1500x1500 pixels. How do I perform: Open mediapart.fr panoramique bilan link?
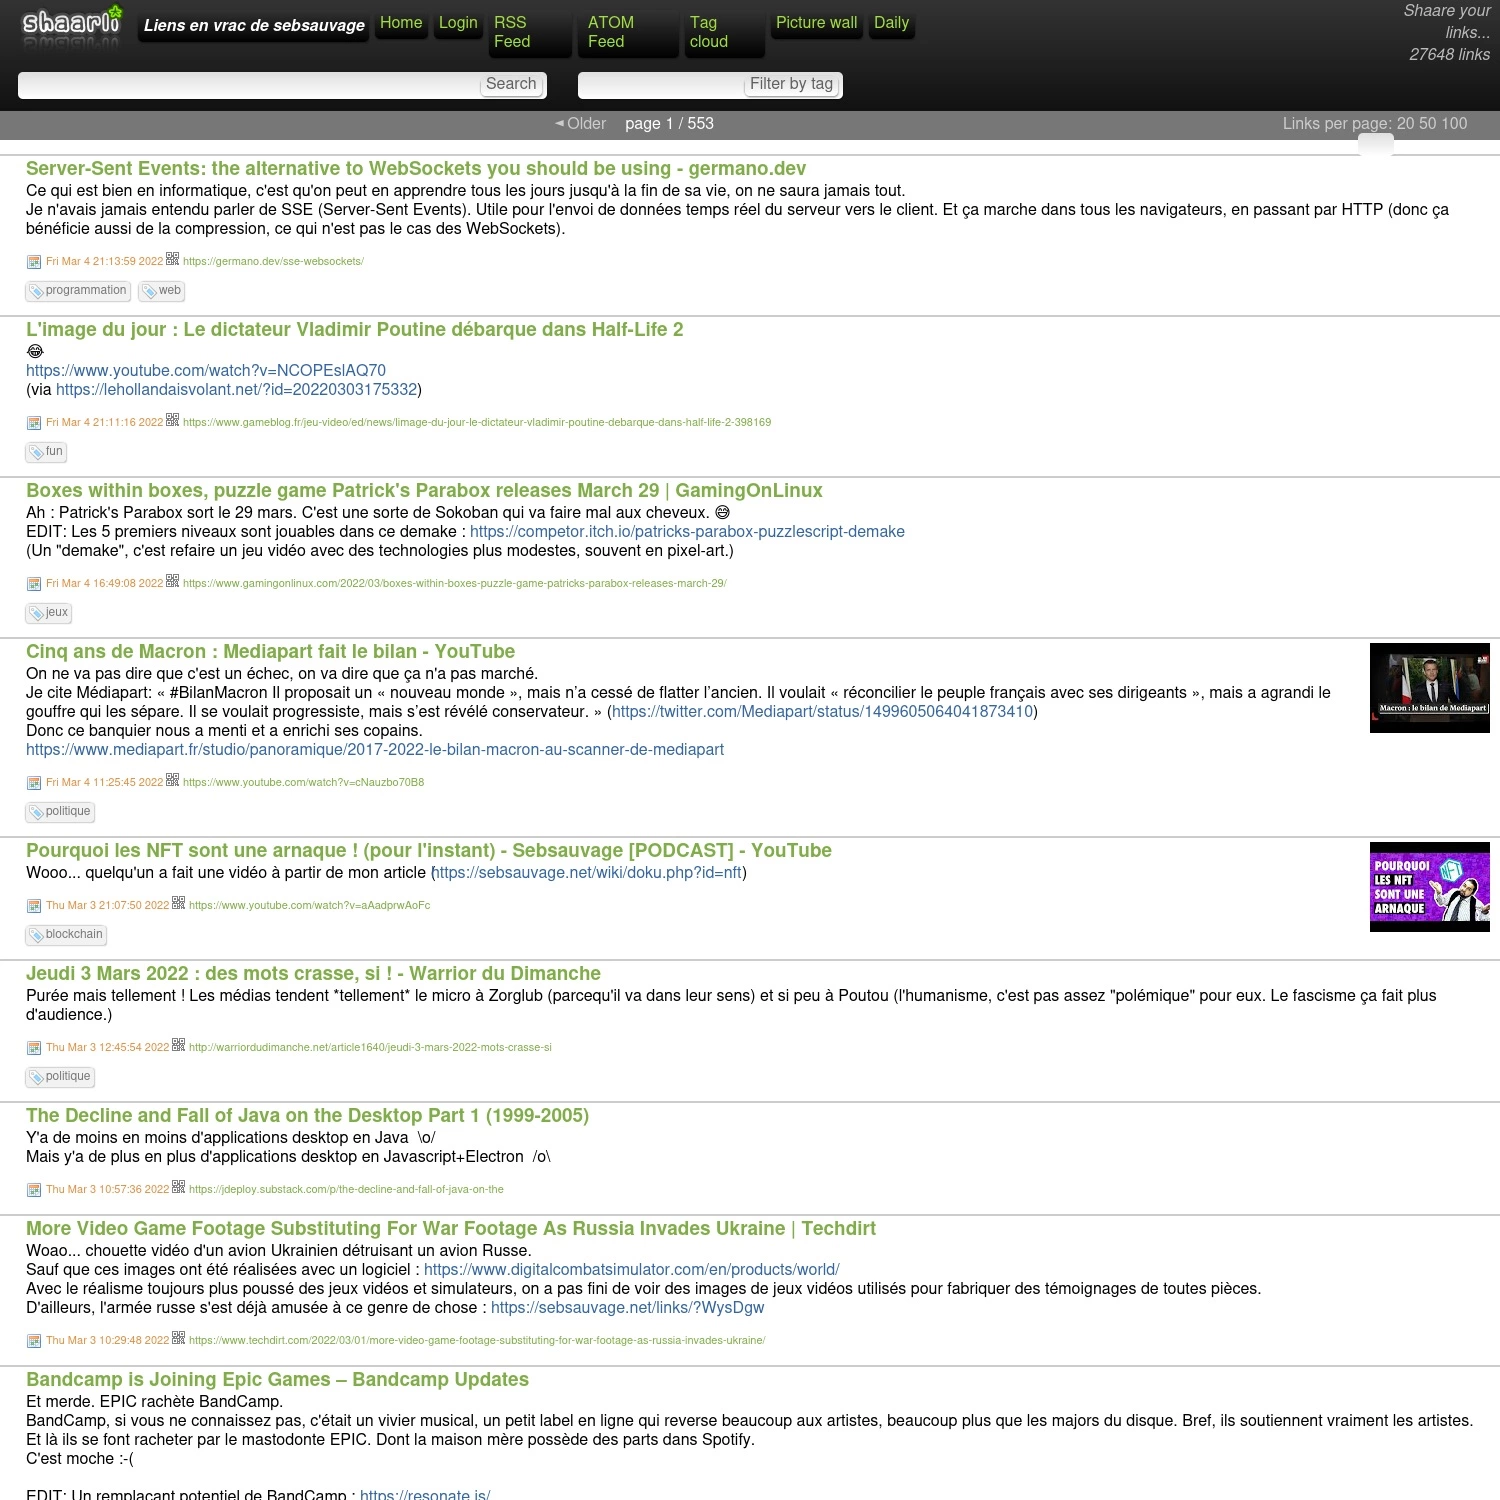(x=375, y=750)
